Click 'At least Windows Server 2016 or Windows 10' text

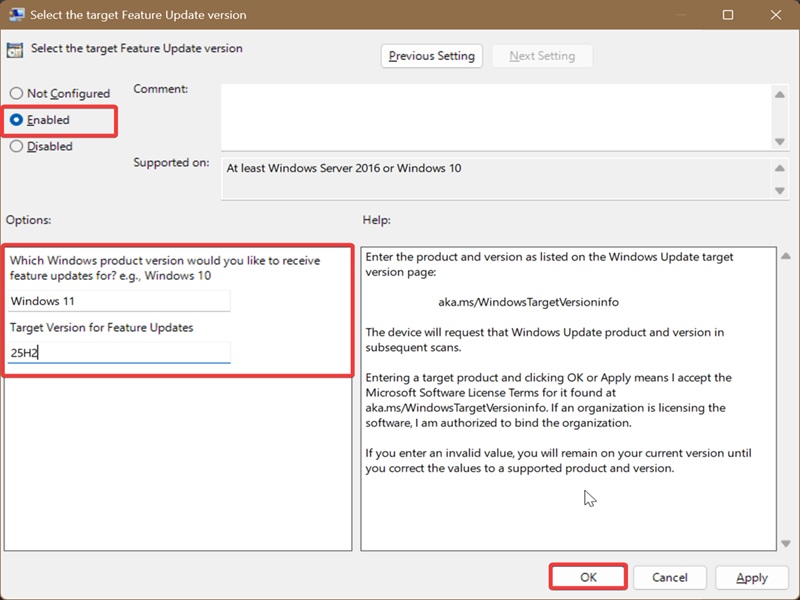coord(344,168)
